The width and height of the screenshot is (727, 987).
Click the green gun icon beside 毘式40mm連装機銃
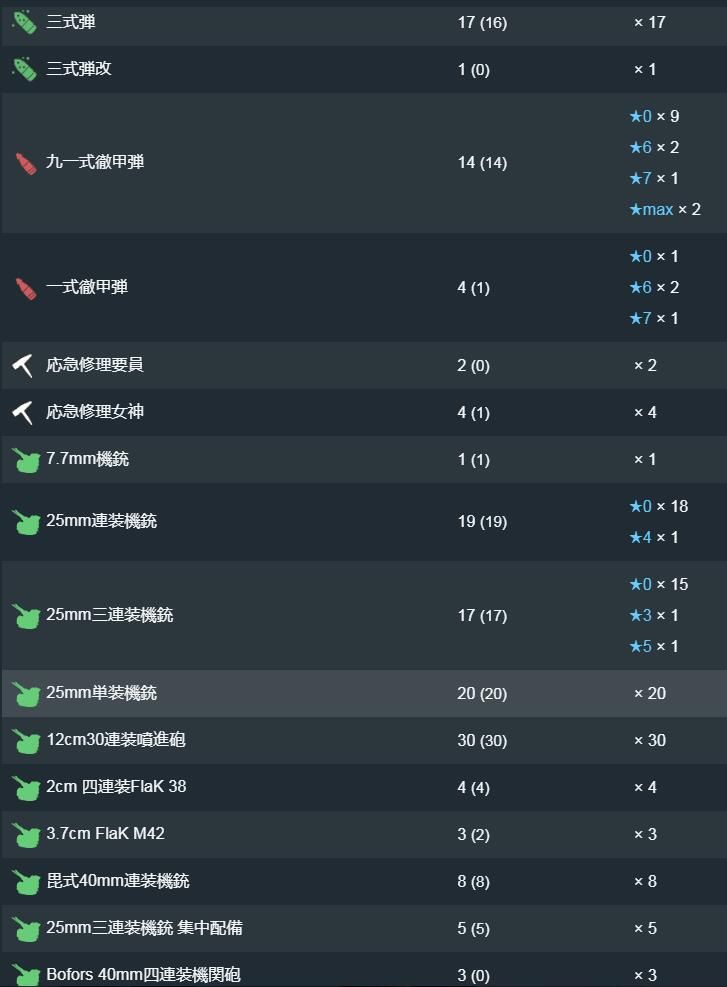[26, 882]
